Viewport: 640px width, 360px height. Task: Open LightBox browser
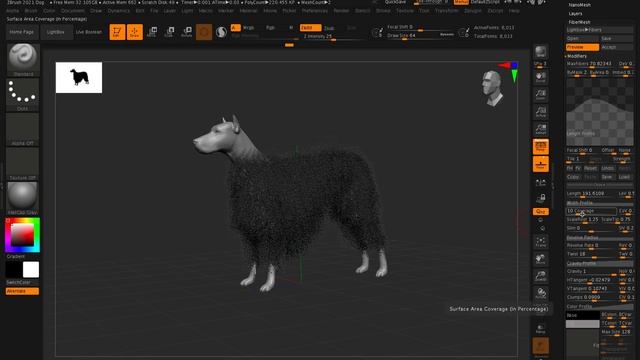pos(56,32)
